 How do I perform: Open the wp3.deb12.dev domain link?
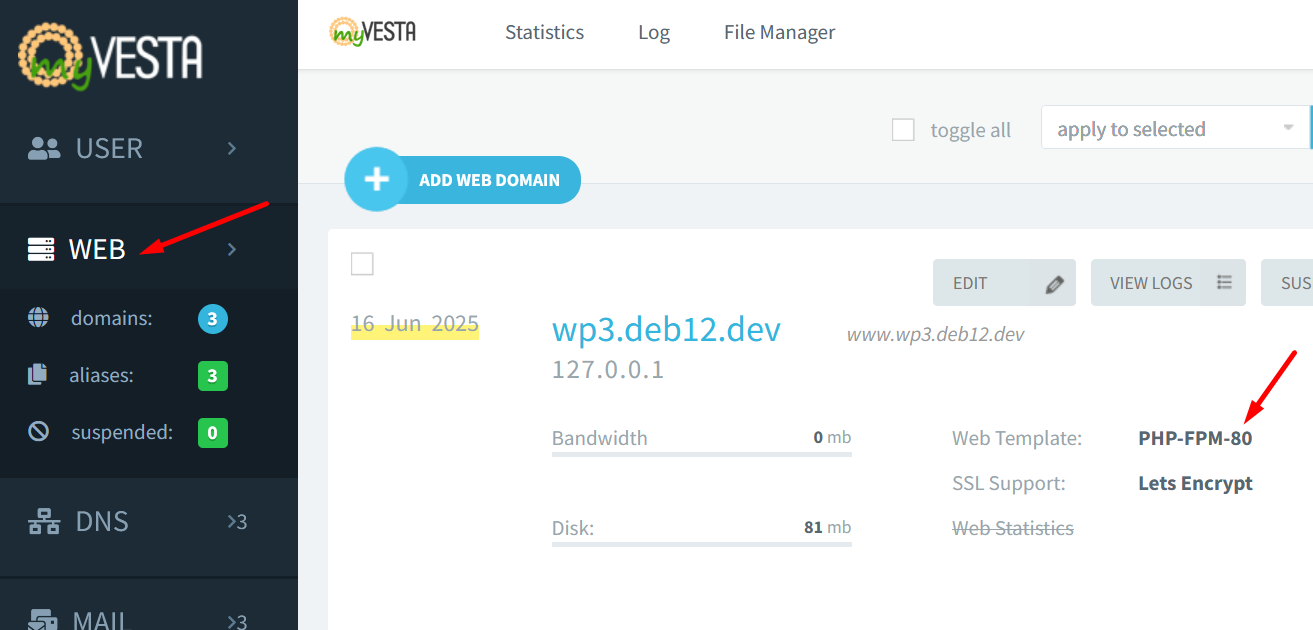[666, 330]
